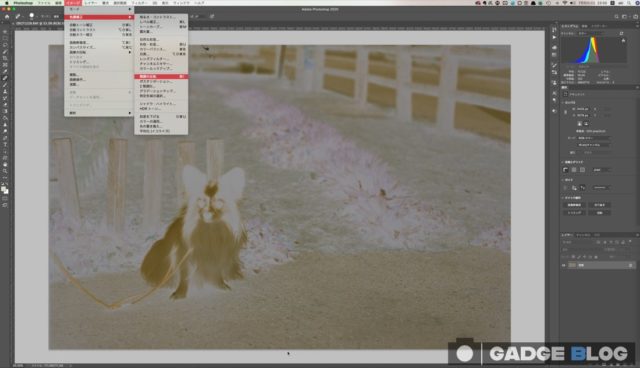The height and width of the screenshot is (368, 640).
Task: Select the Eyedropper tool
Action: click(x=5, y=71)
